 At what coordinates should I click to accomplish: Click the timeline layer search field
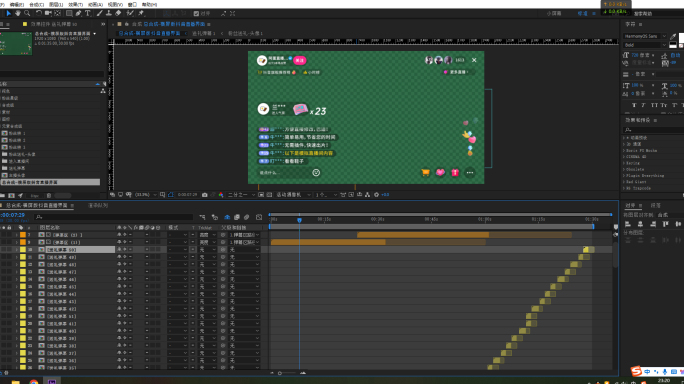click(x=114, y=217)
